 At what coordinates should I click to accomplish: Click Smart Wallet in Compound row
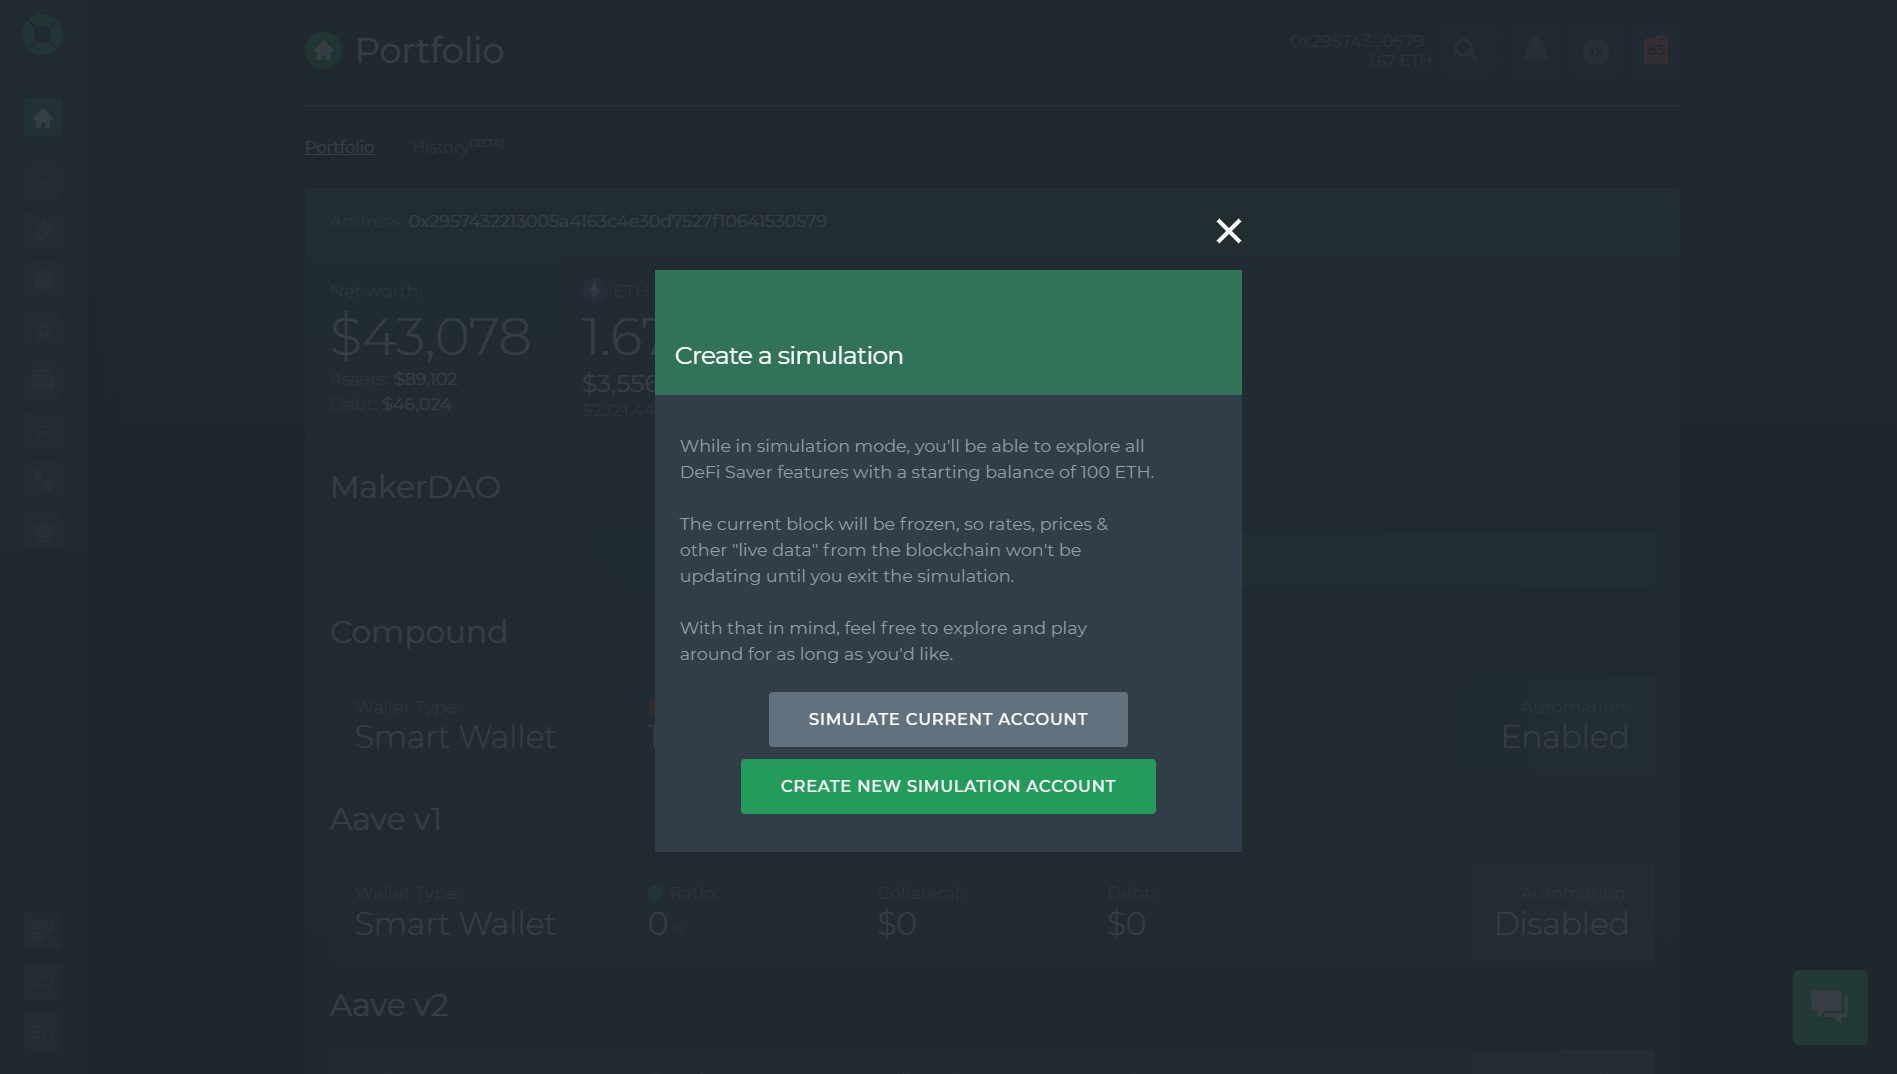click(x=455, y=737)
